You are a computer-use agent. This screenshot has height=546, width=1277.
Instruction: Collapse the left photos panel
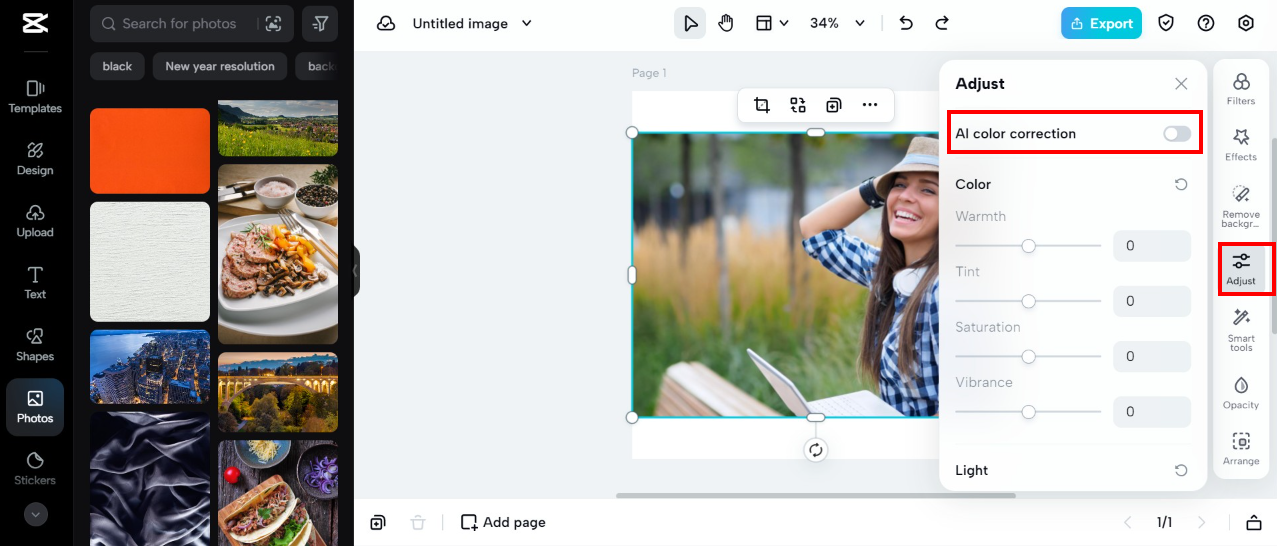[x=356, y=271]
